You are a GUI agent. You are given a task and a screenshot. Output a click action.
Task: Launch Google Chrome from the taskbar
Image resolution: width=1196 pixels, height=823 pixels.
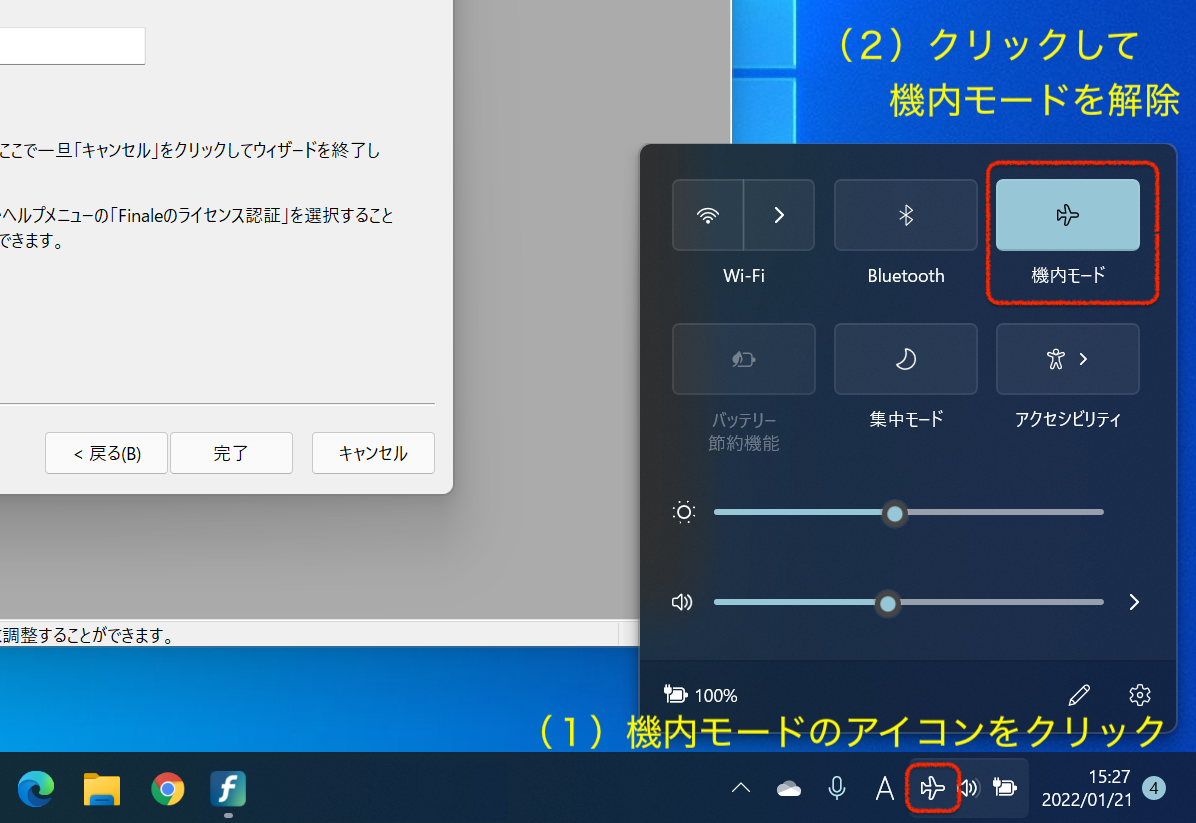tap(167, 788)
